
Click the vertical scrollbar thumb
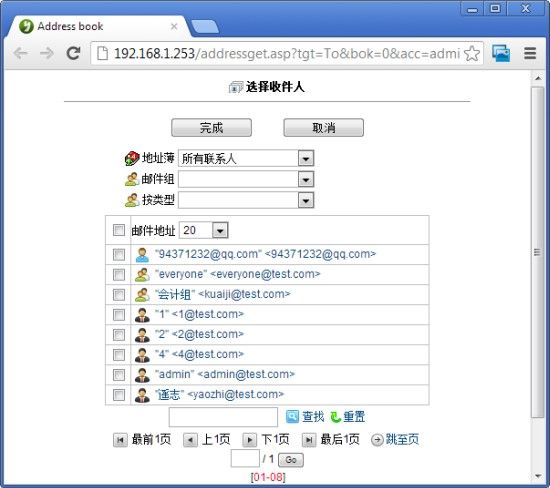point(537,252)
